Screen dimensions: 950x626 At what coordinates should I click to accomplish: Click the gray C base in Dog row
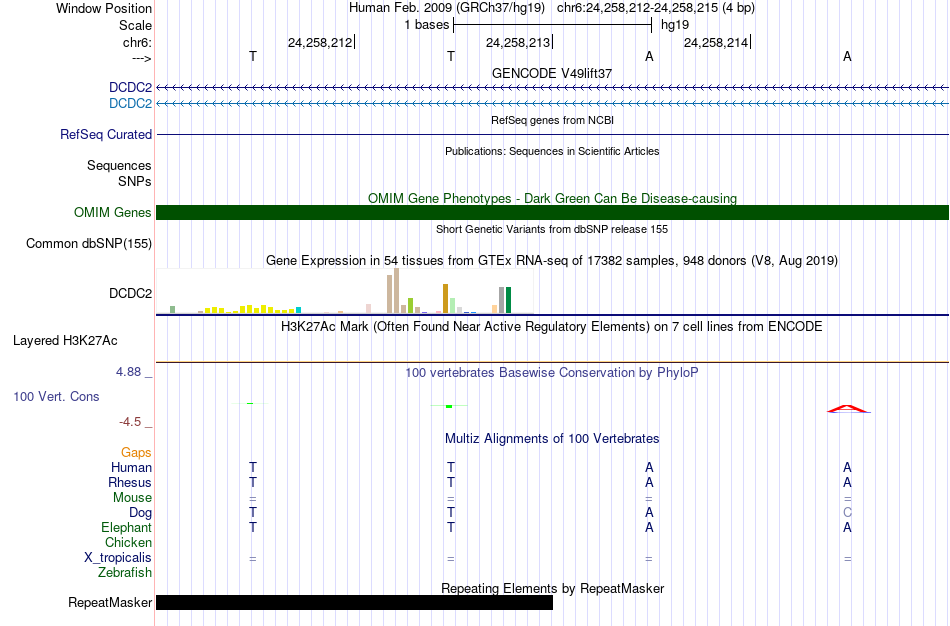click(848, 513)
